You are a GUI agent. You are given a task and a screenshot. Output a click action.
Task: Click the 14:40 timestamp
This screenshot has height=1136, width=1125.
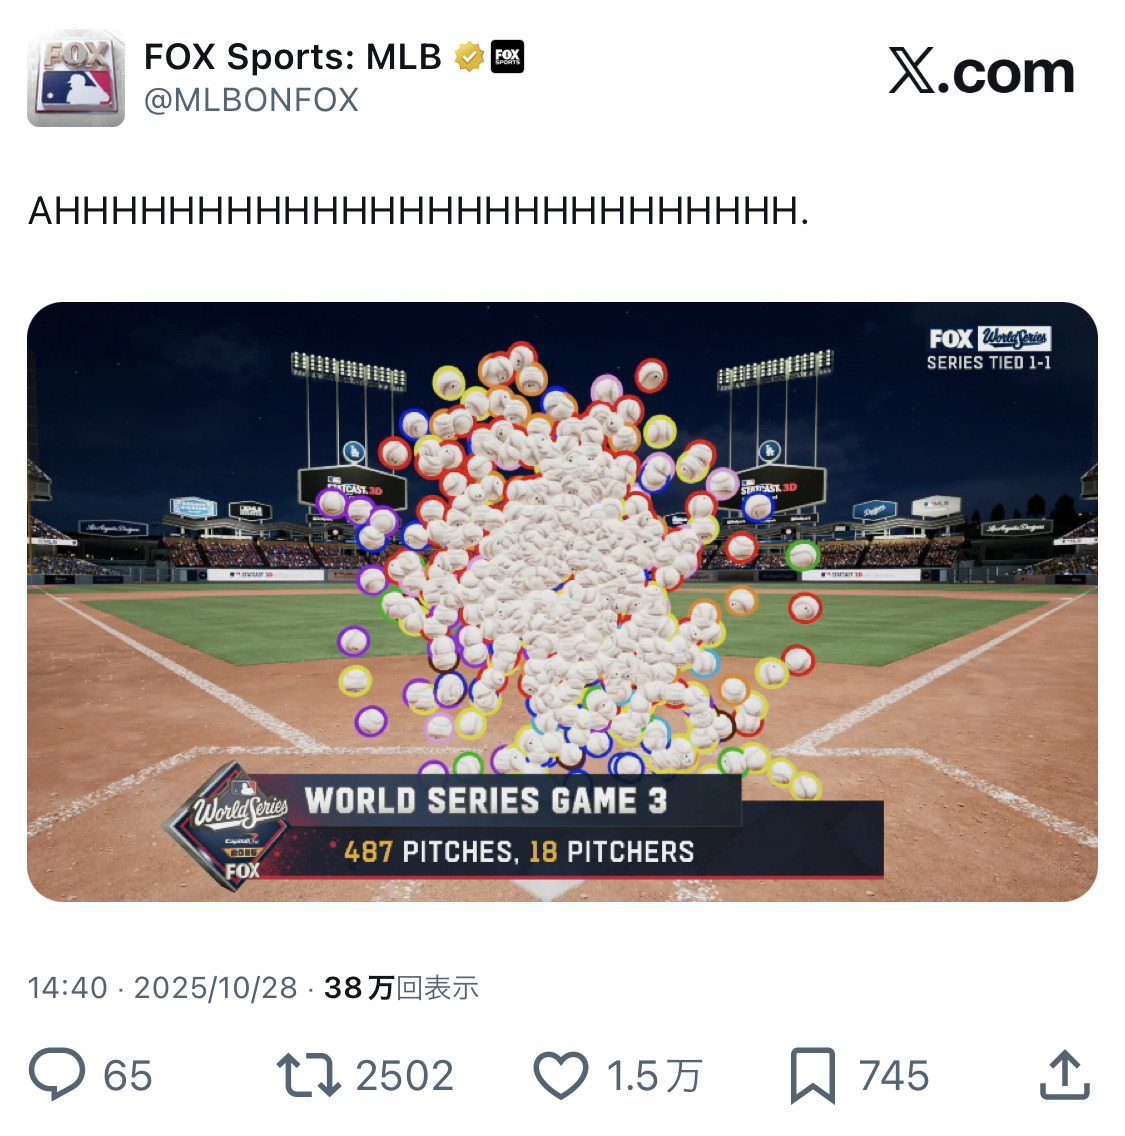pos(68,988)
